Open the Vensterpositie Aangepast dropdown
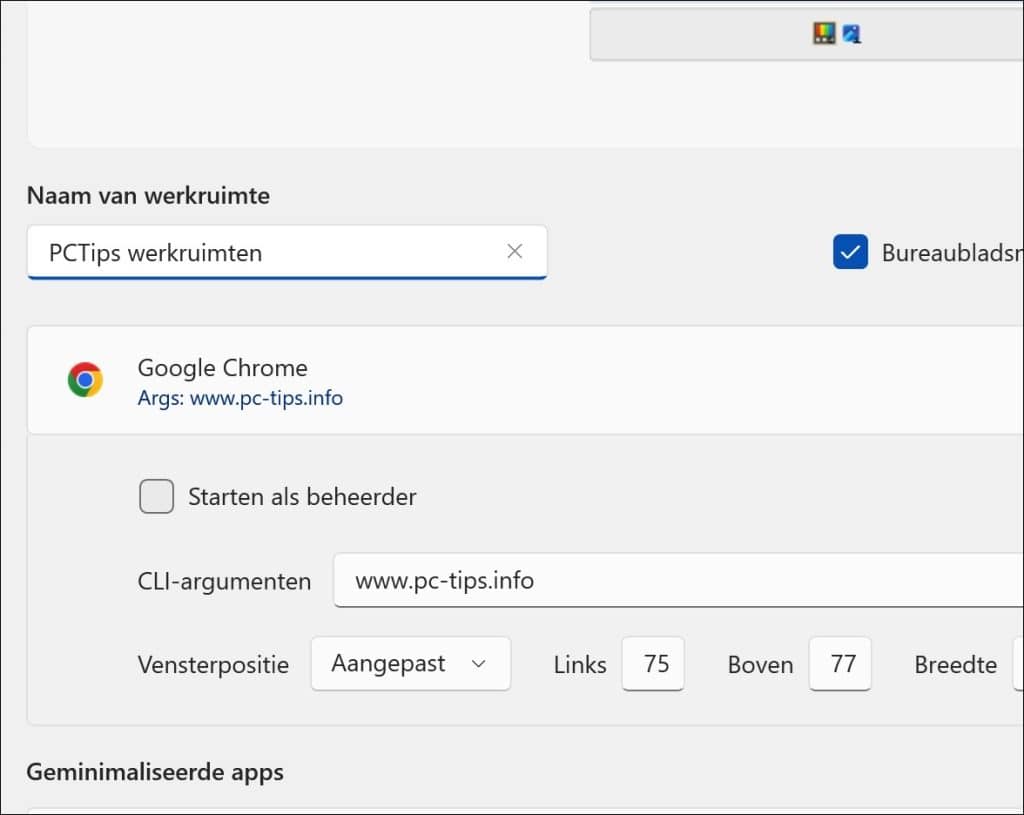This screenshot has height=815, width=1024. (411, 663)
